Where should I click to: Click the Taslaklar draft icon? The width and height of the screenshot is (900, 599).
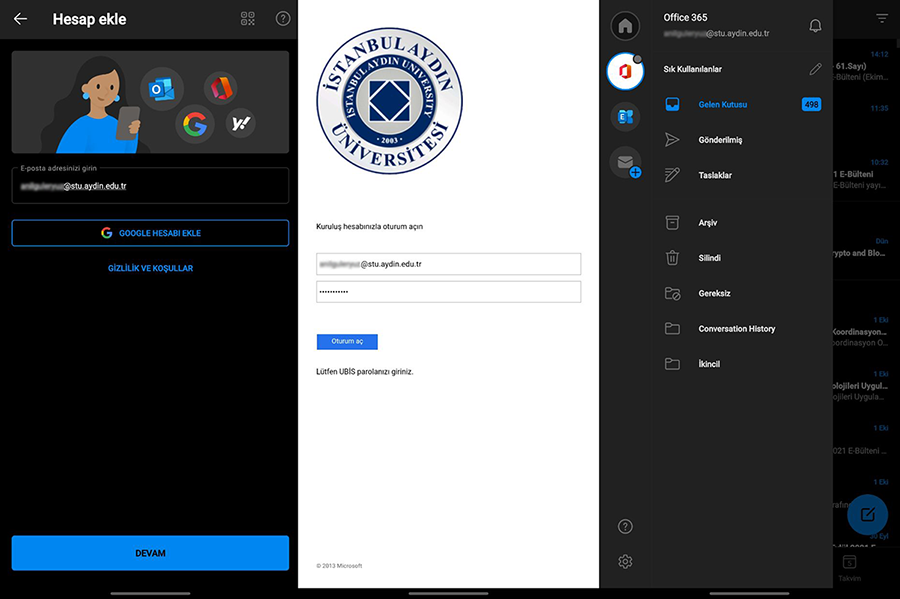tap(672, 175)
